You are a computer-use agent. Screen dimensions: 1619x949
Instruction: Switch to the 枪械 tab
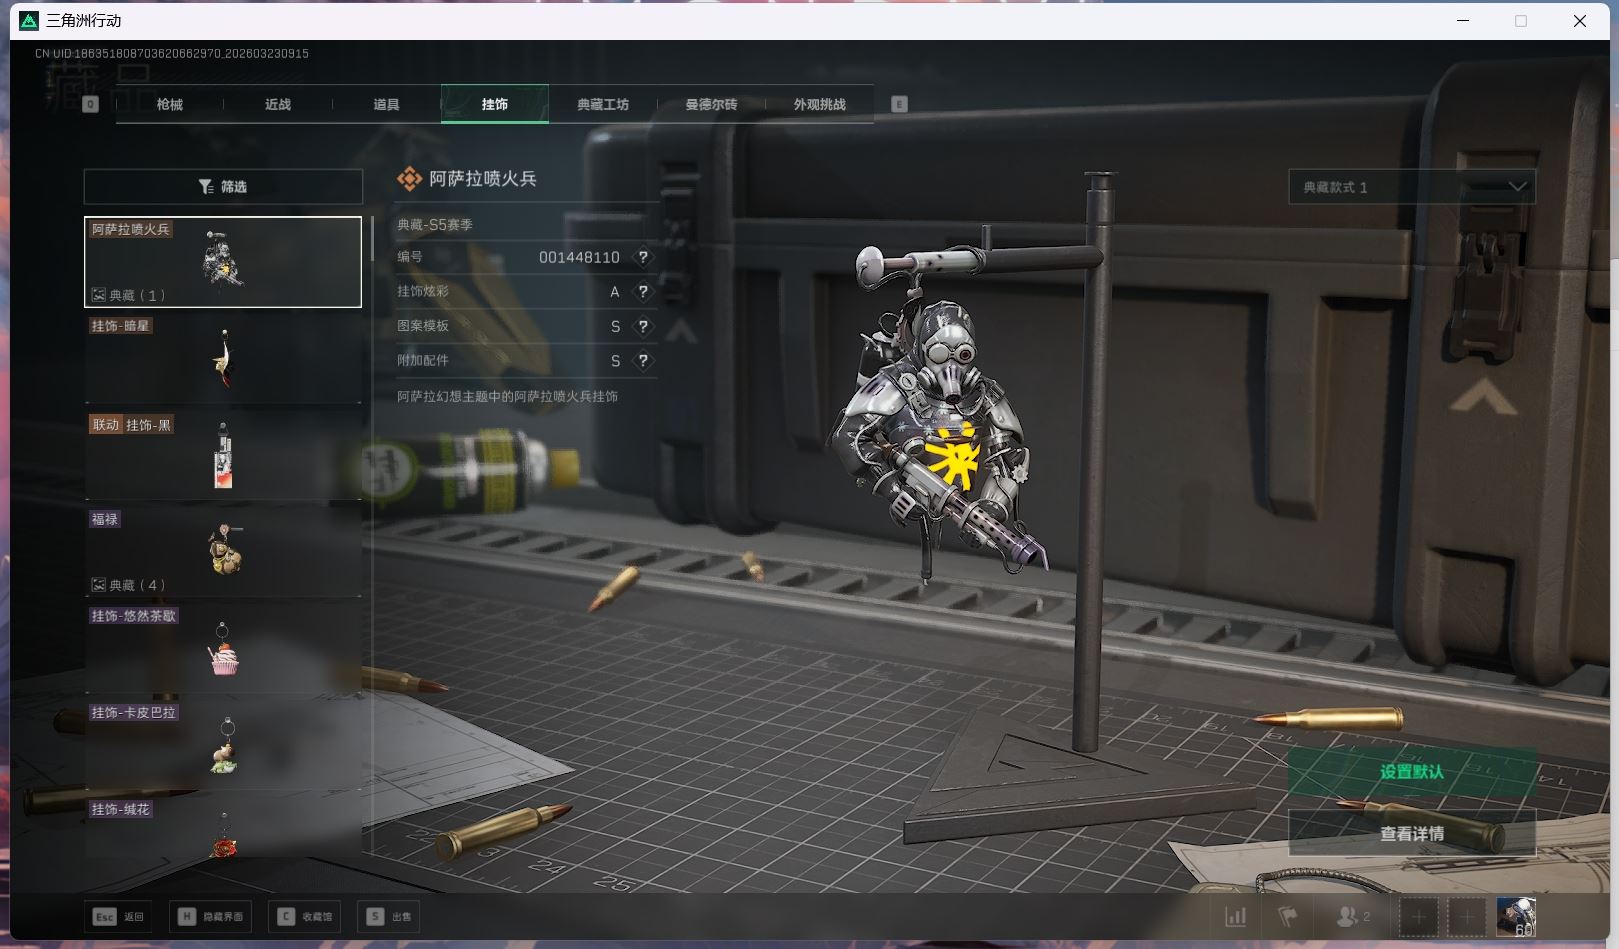170,104
